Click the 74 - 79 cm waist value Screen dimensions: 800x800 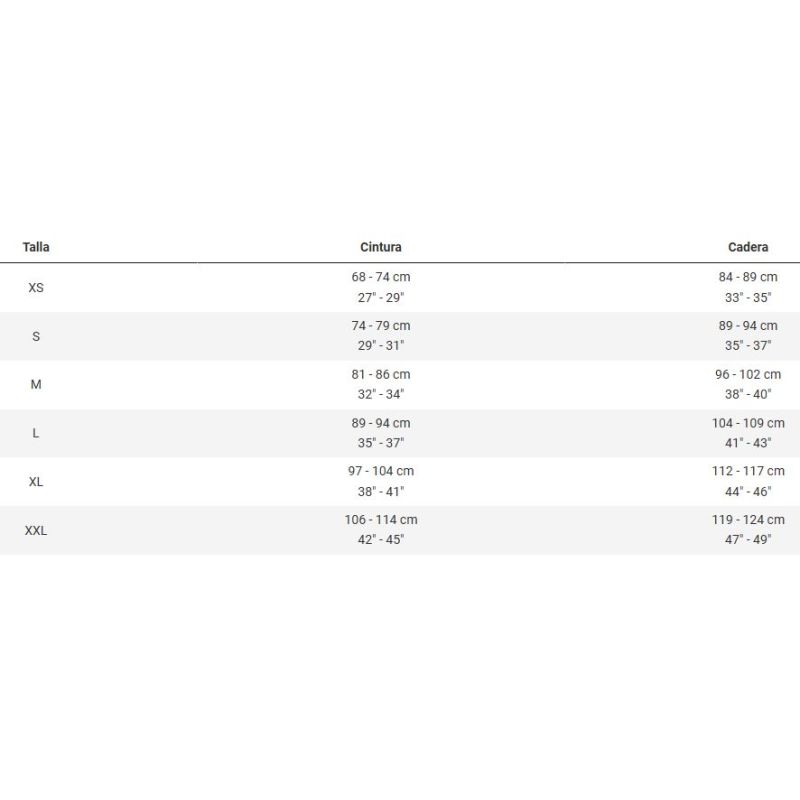(x=381, y=326)
